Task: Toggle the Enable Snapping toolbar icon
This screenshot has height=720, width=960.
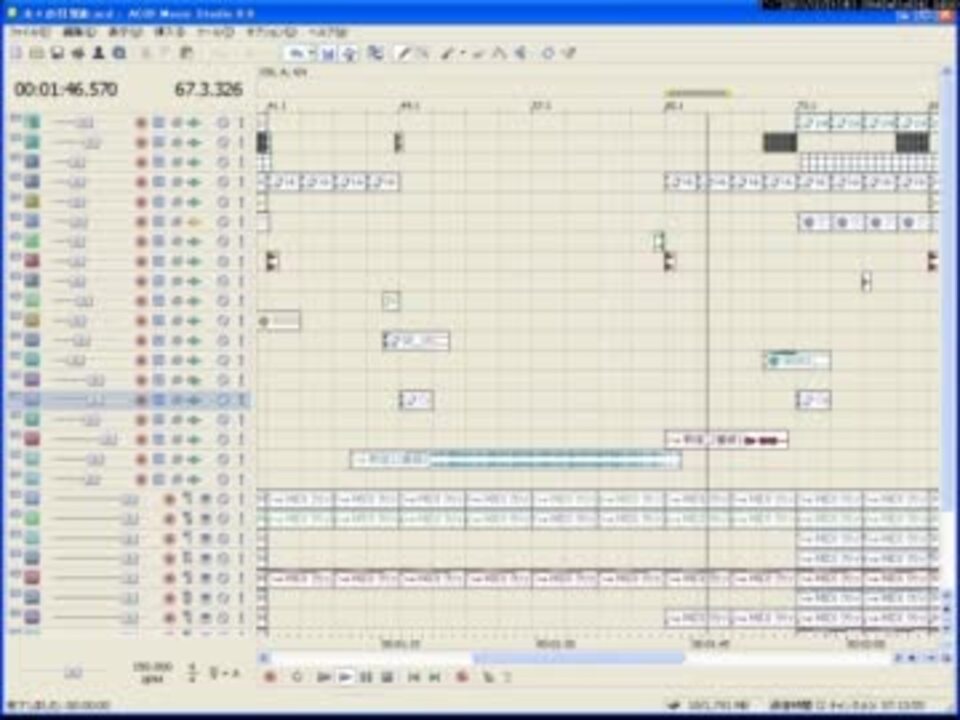Action: (328, 53)
